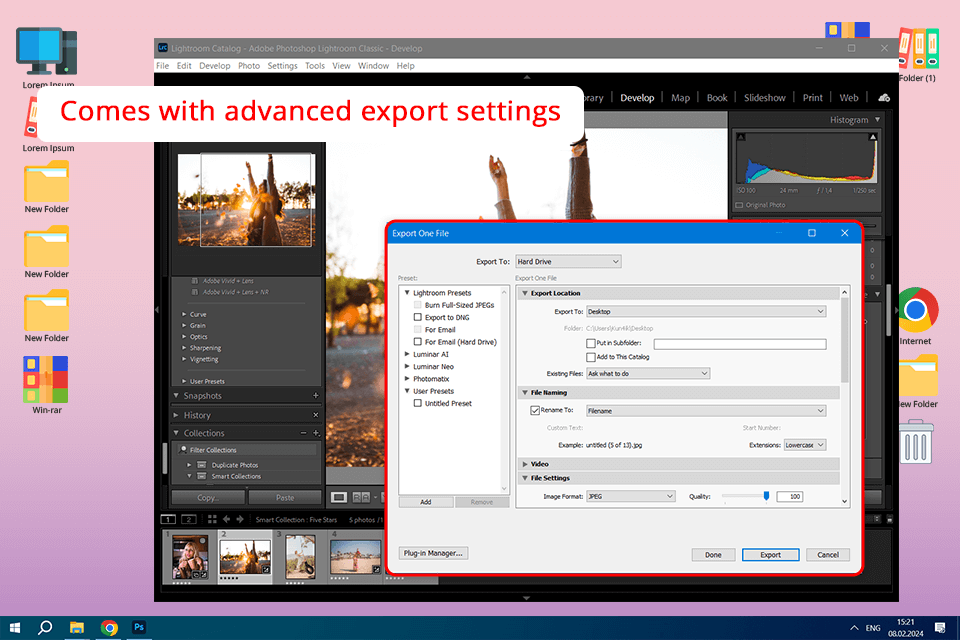
Task: Open the Photo menu
Action: pyautogui.click(x=249, y=66)
